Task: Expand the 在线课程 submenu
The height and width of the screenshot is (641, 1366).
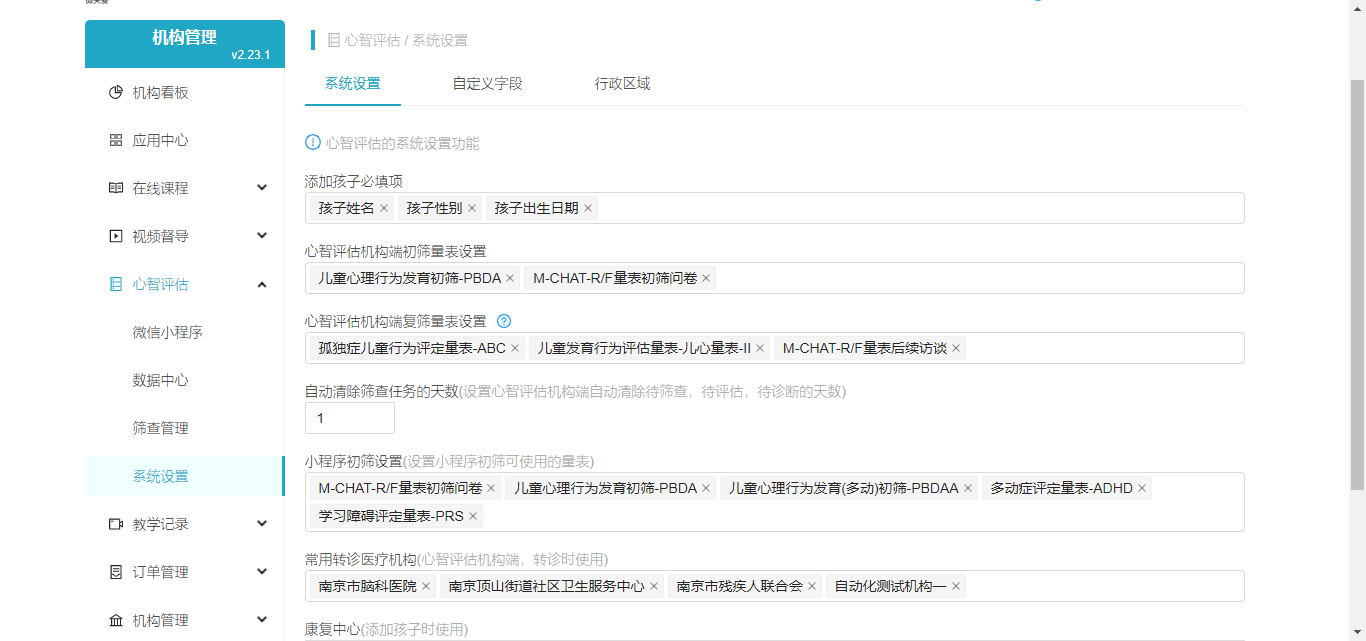Action: click(x=262, y=189)
